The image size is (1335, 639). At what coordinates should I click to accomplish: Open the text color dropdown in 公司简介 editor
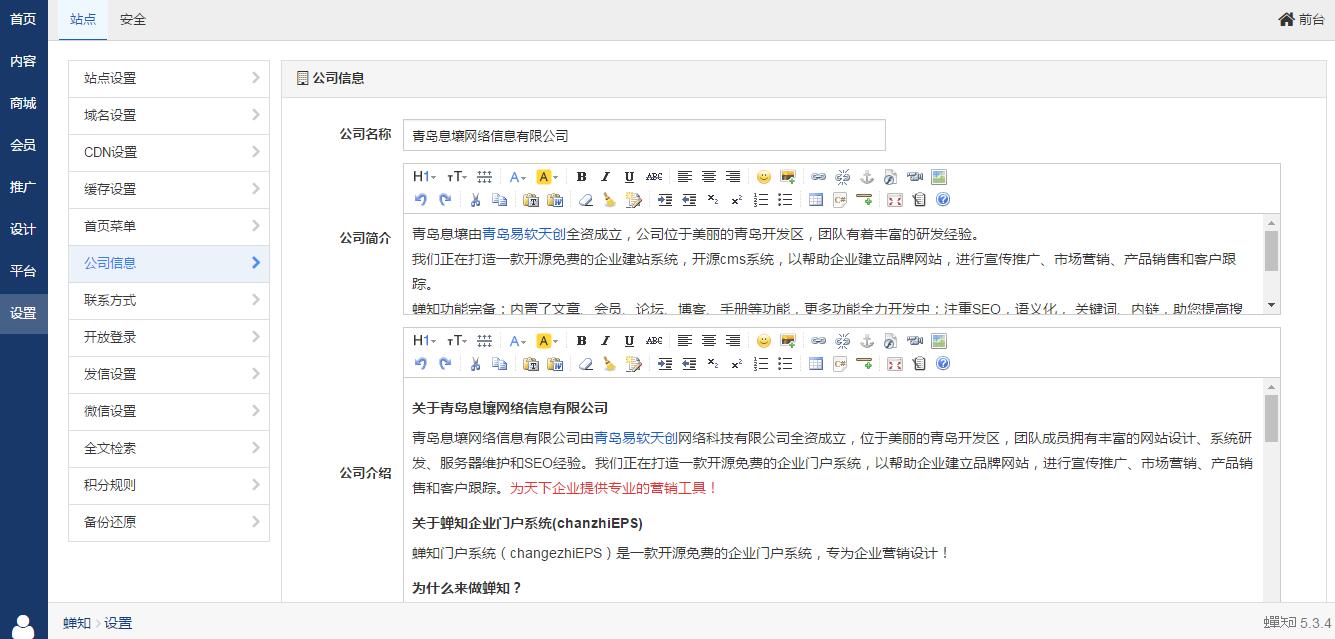click(517, 177)
